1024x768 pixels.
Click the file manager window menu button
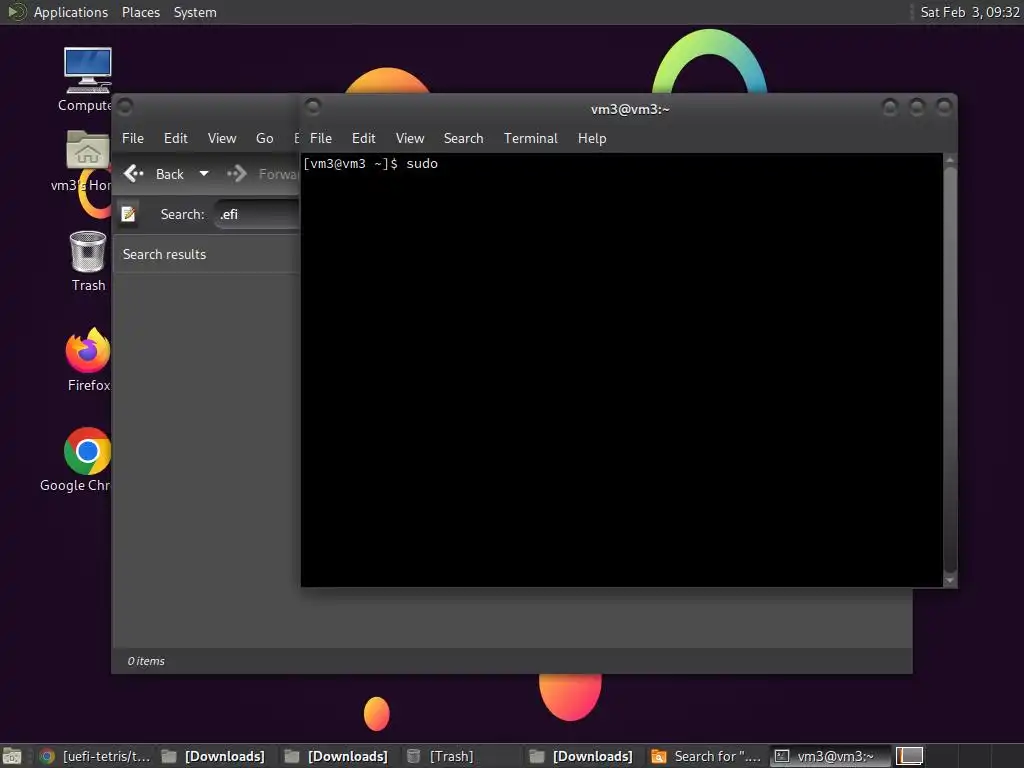click(125, 106)
